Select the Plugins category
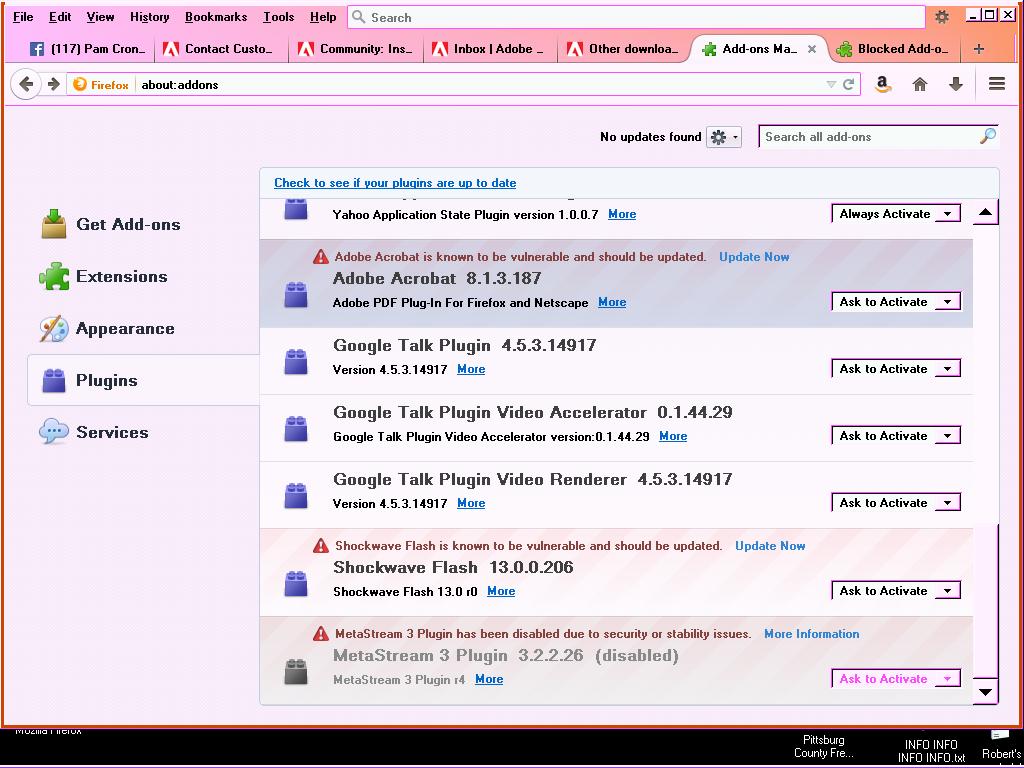Viewport: 1024px width, 768px height. tap(144, 380)
